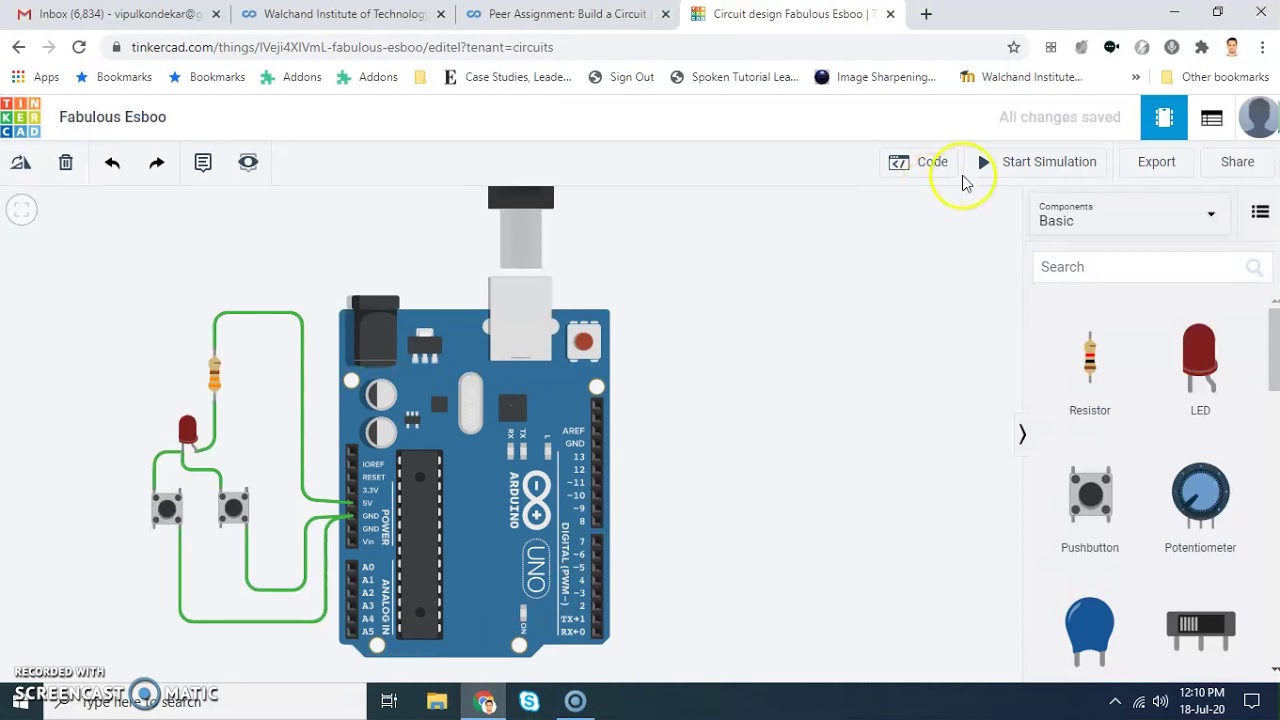This screenshot has height=720, width=1280.
Task: Select the left pushbutton on canvas
Action: pyautogui.click(x=167, y=509)
